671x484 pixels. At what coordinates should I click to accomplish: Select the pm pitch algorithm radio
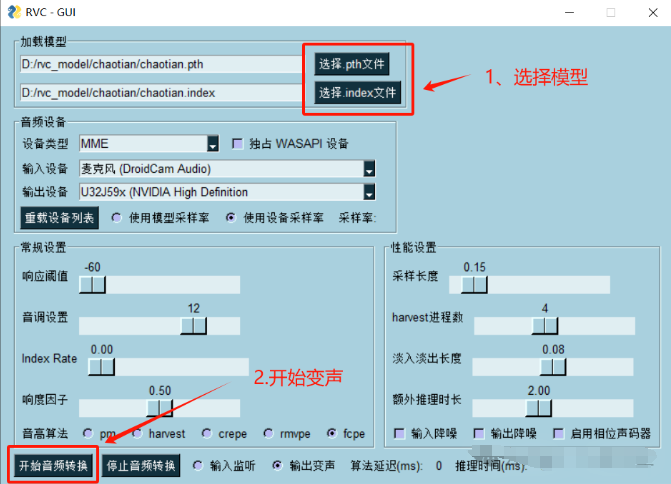pos(88,434)
